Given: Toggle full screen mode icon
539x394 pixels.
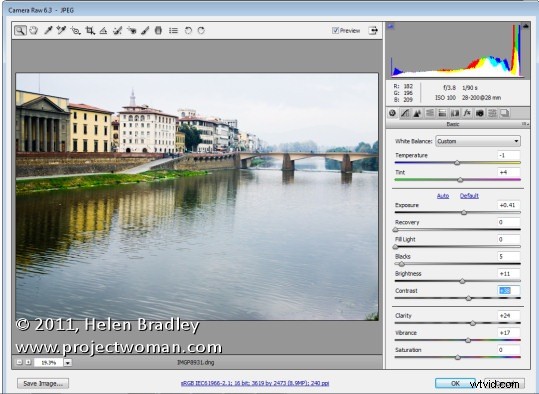Looking at the screenshot, I should (x=373, y=31).
